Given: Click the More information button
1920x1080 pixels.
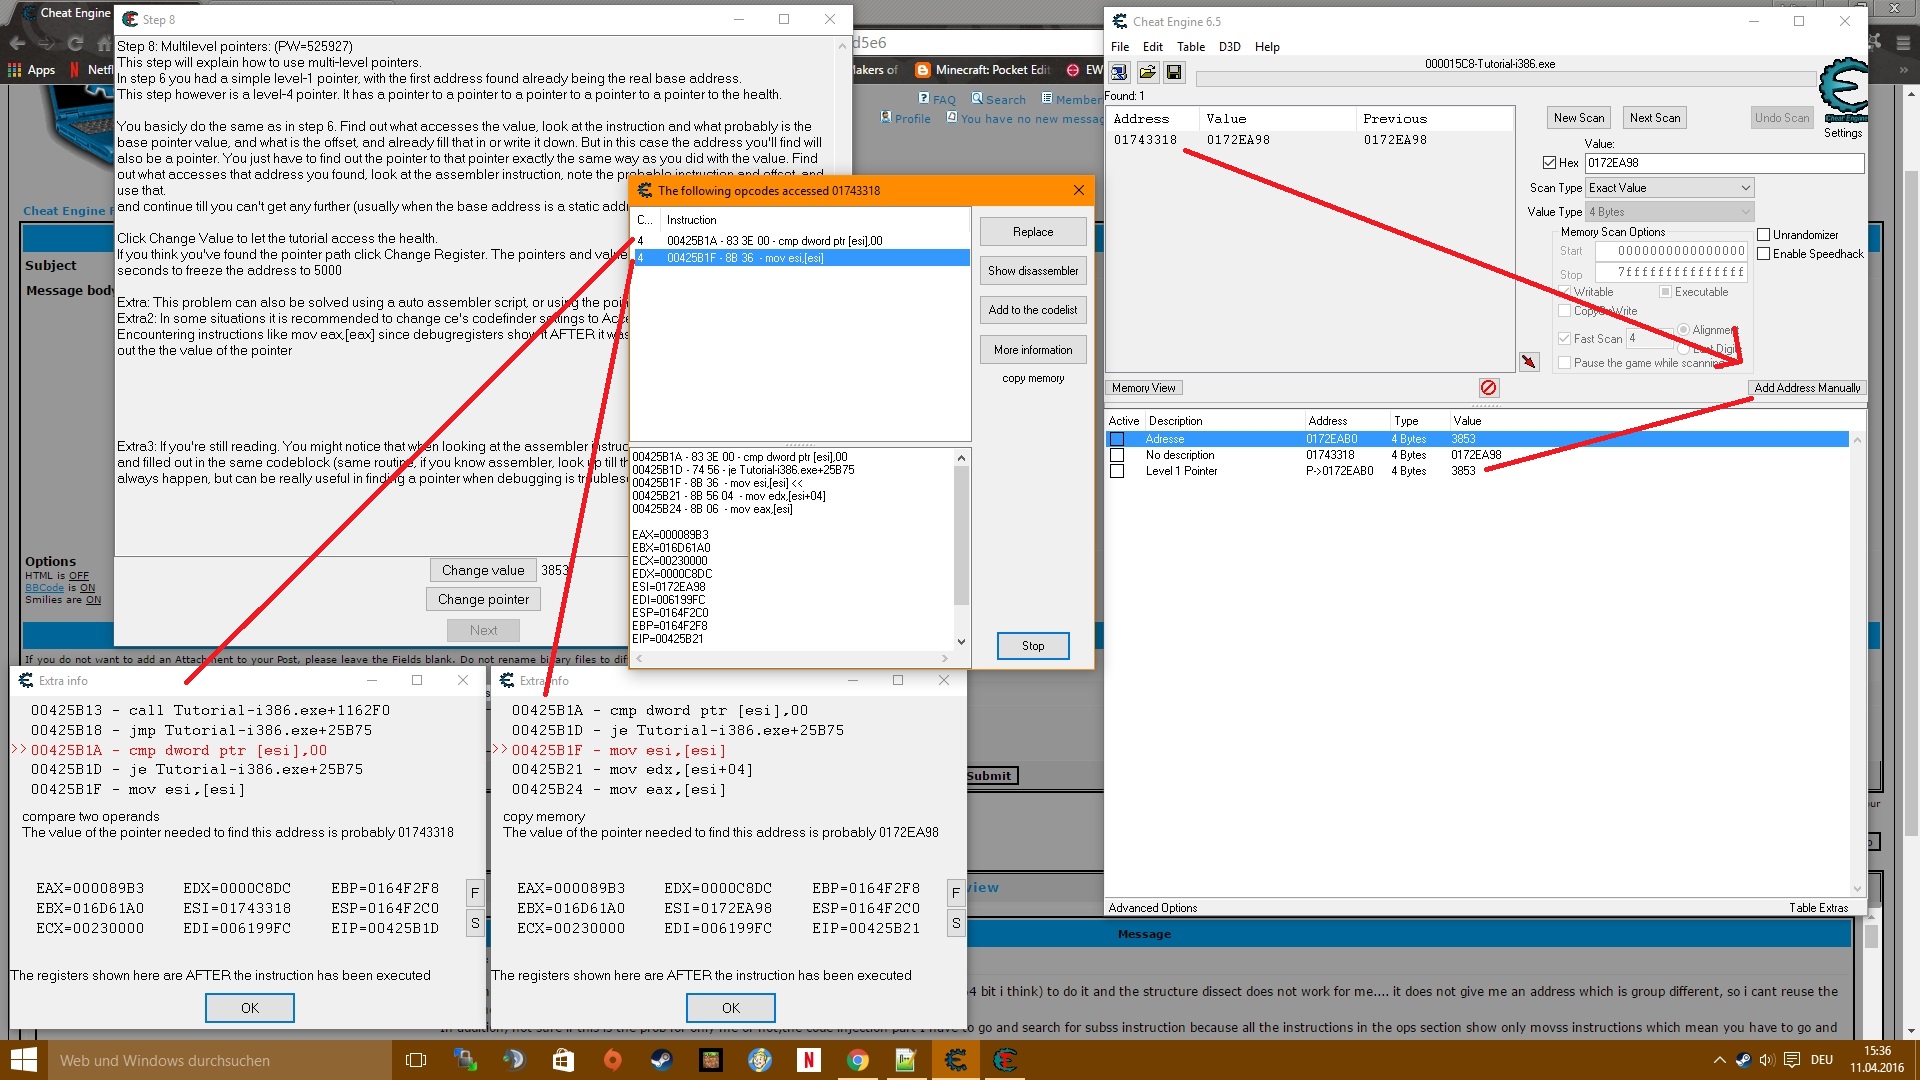Looking at the screenshot, I should click(1033, 350).
